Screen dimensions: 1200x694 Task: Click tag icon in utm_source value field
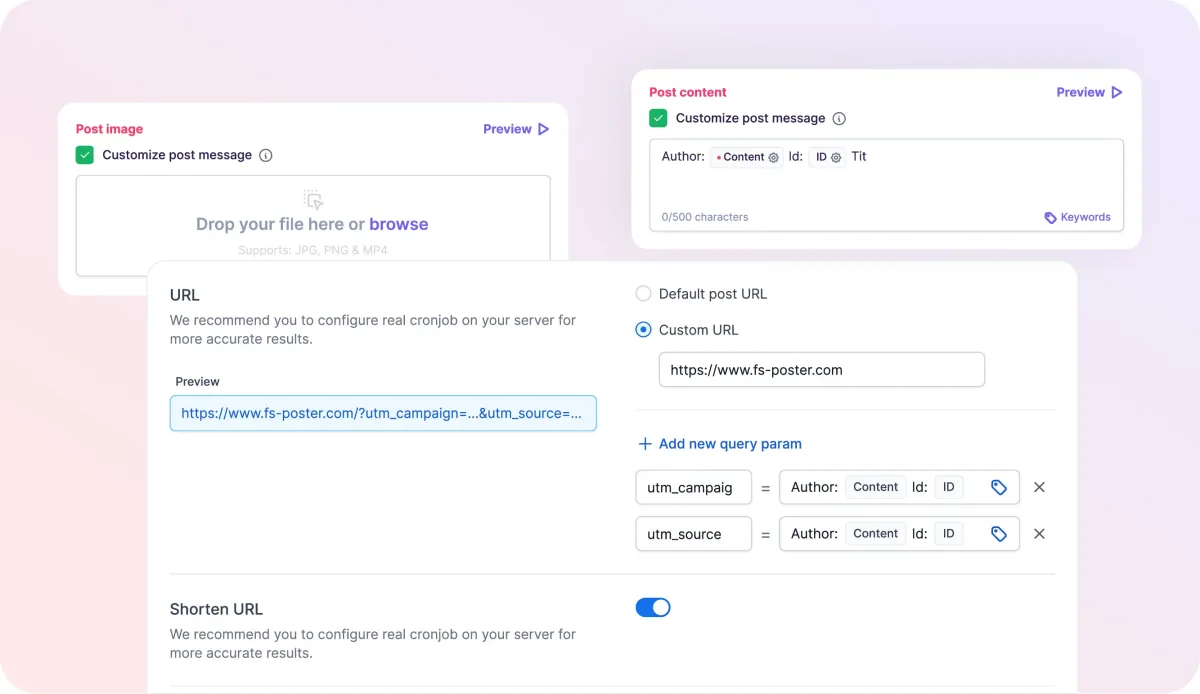tap(998, 534)
